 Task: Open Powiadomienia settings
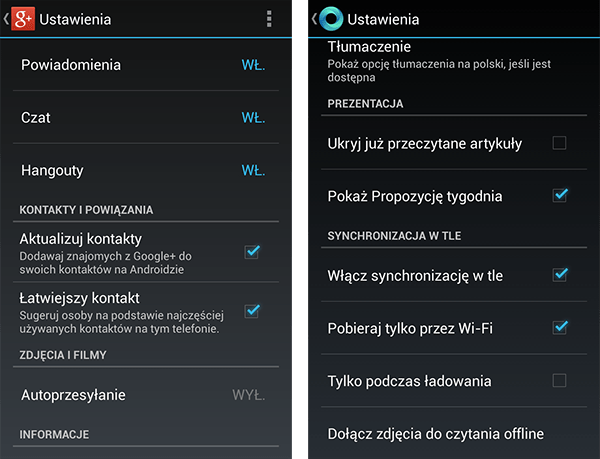point(146,65)
